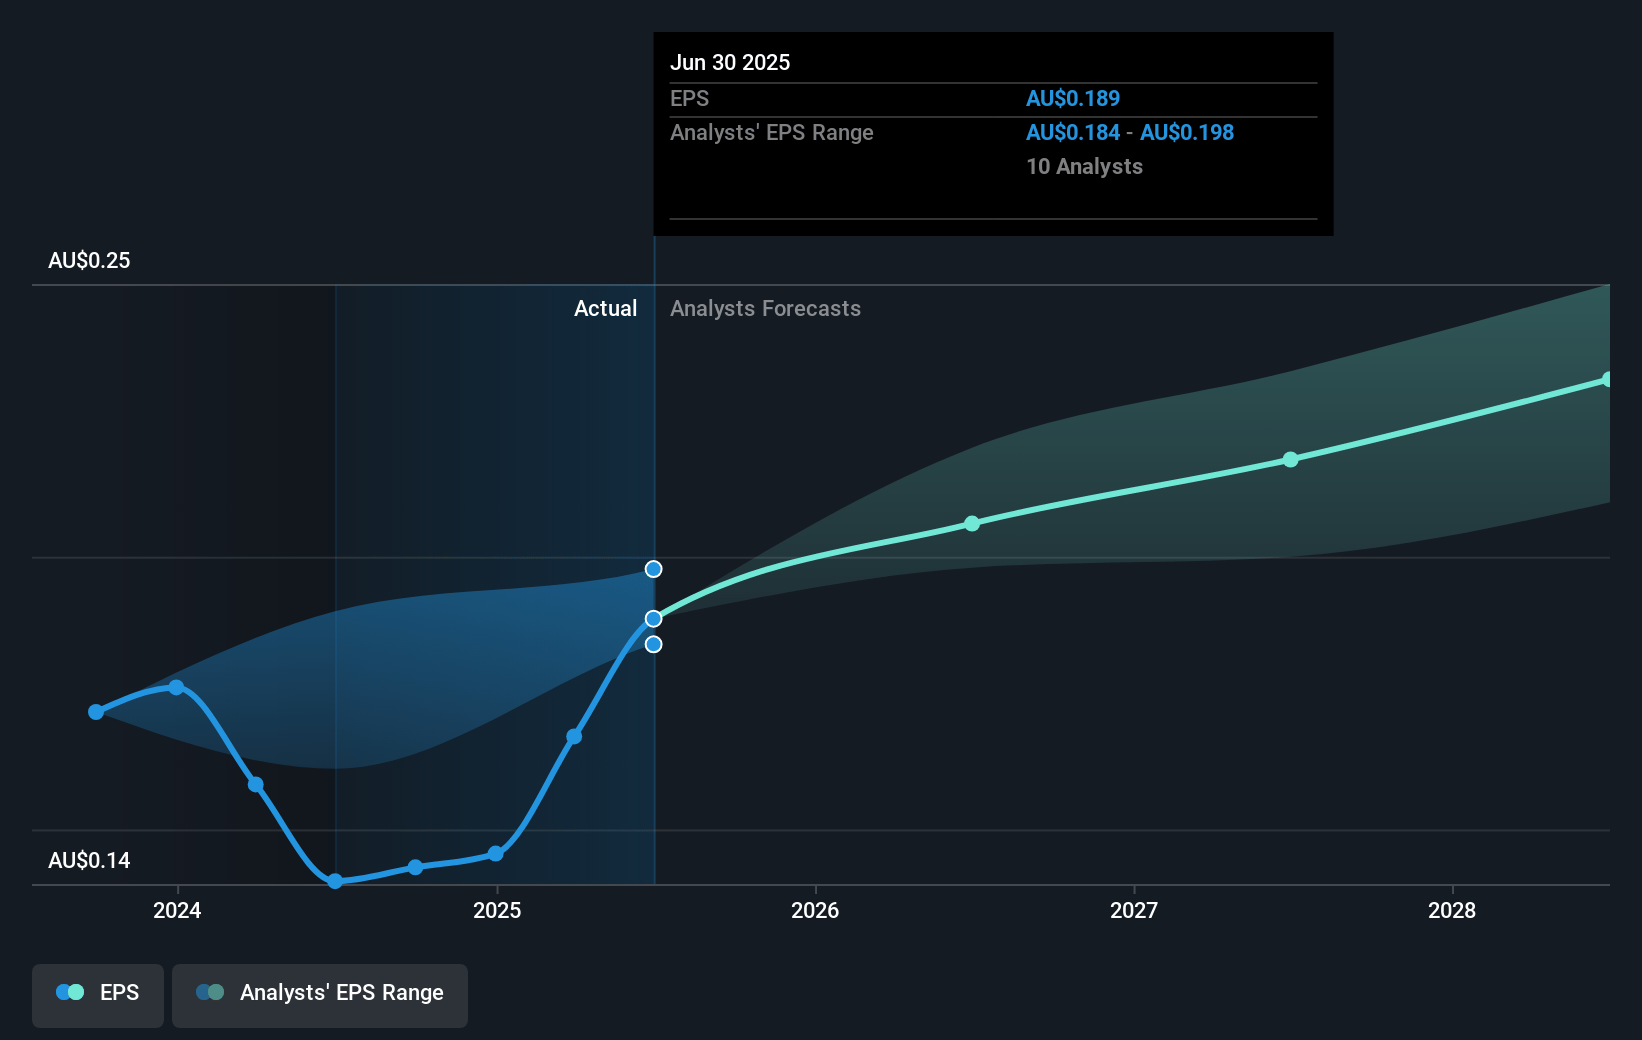Viewport: 1642px width, 1040px height.
Task: Click the EPS legend color dots
Action: [70, 993]
